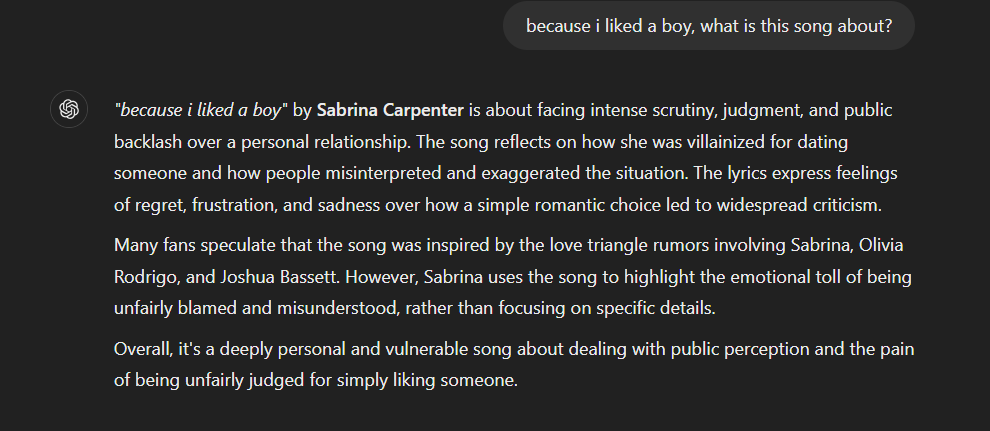Click the user message bubble about the song
Screen dimensions: 990x431
pos(708,26)
